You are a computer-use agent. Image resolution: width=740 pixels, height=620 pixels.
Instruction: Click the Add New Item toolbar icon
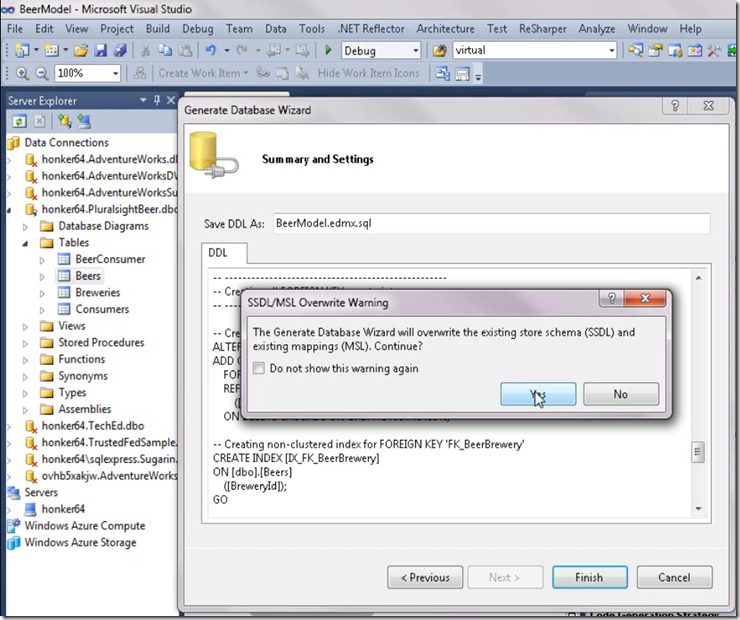tap(51, 50)
